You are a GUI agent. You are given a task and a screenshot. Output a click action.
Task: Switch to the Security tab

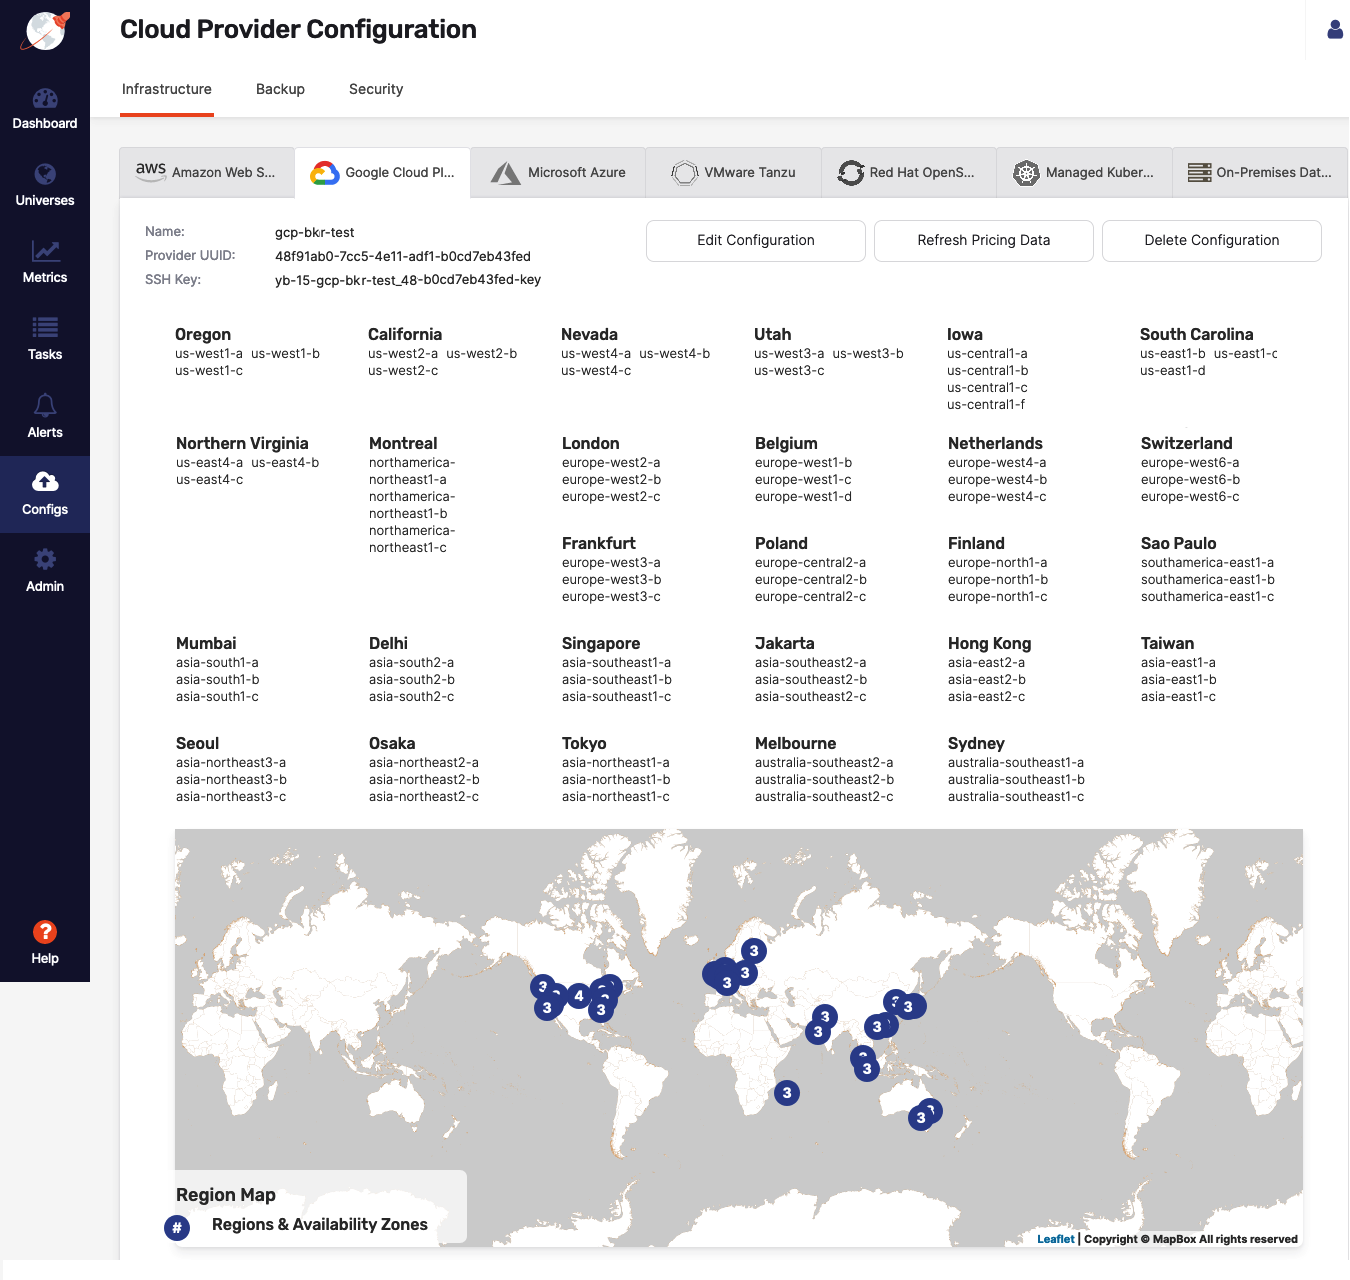pyautogui.click(x=376, y=89)
